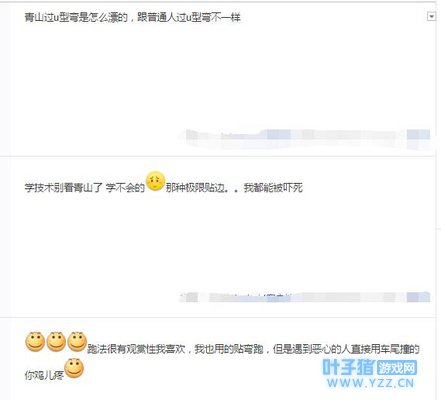
Task: Click the third smiley before 跑法很有观赏性
Action: pyautogui.click(x=77, y=342)
